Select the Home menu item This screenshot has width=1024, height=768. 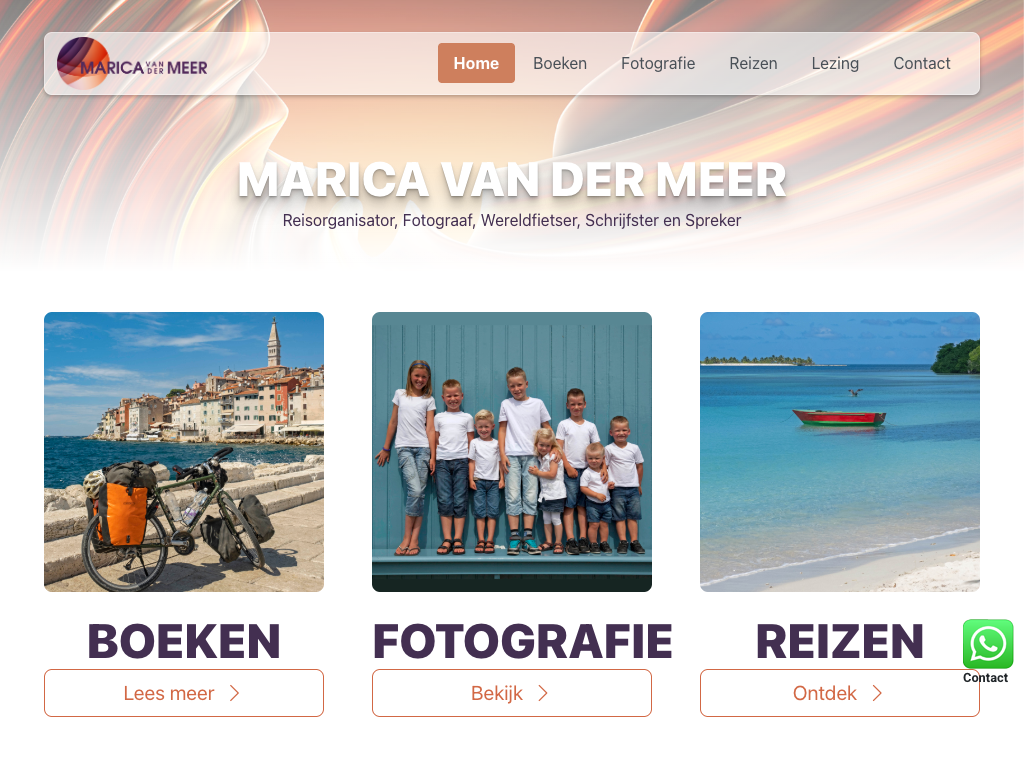click(476, 63)
